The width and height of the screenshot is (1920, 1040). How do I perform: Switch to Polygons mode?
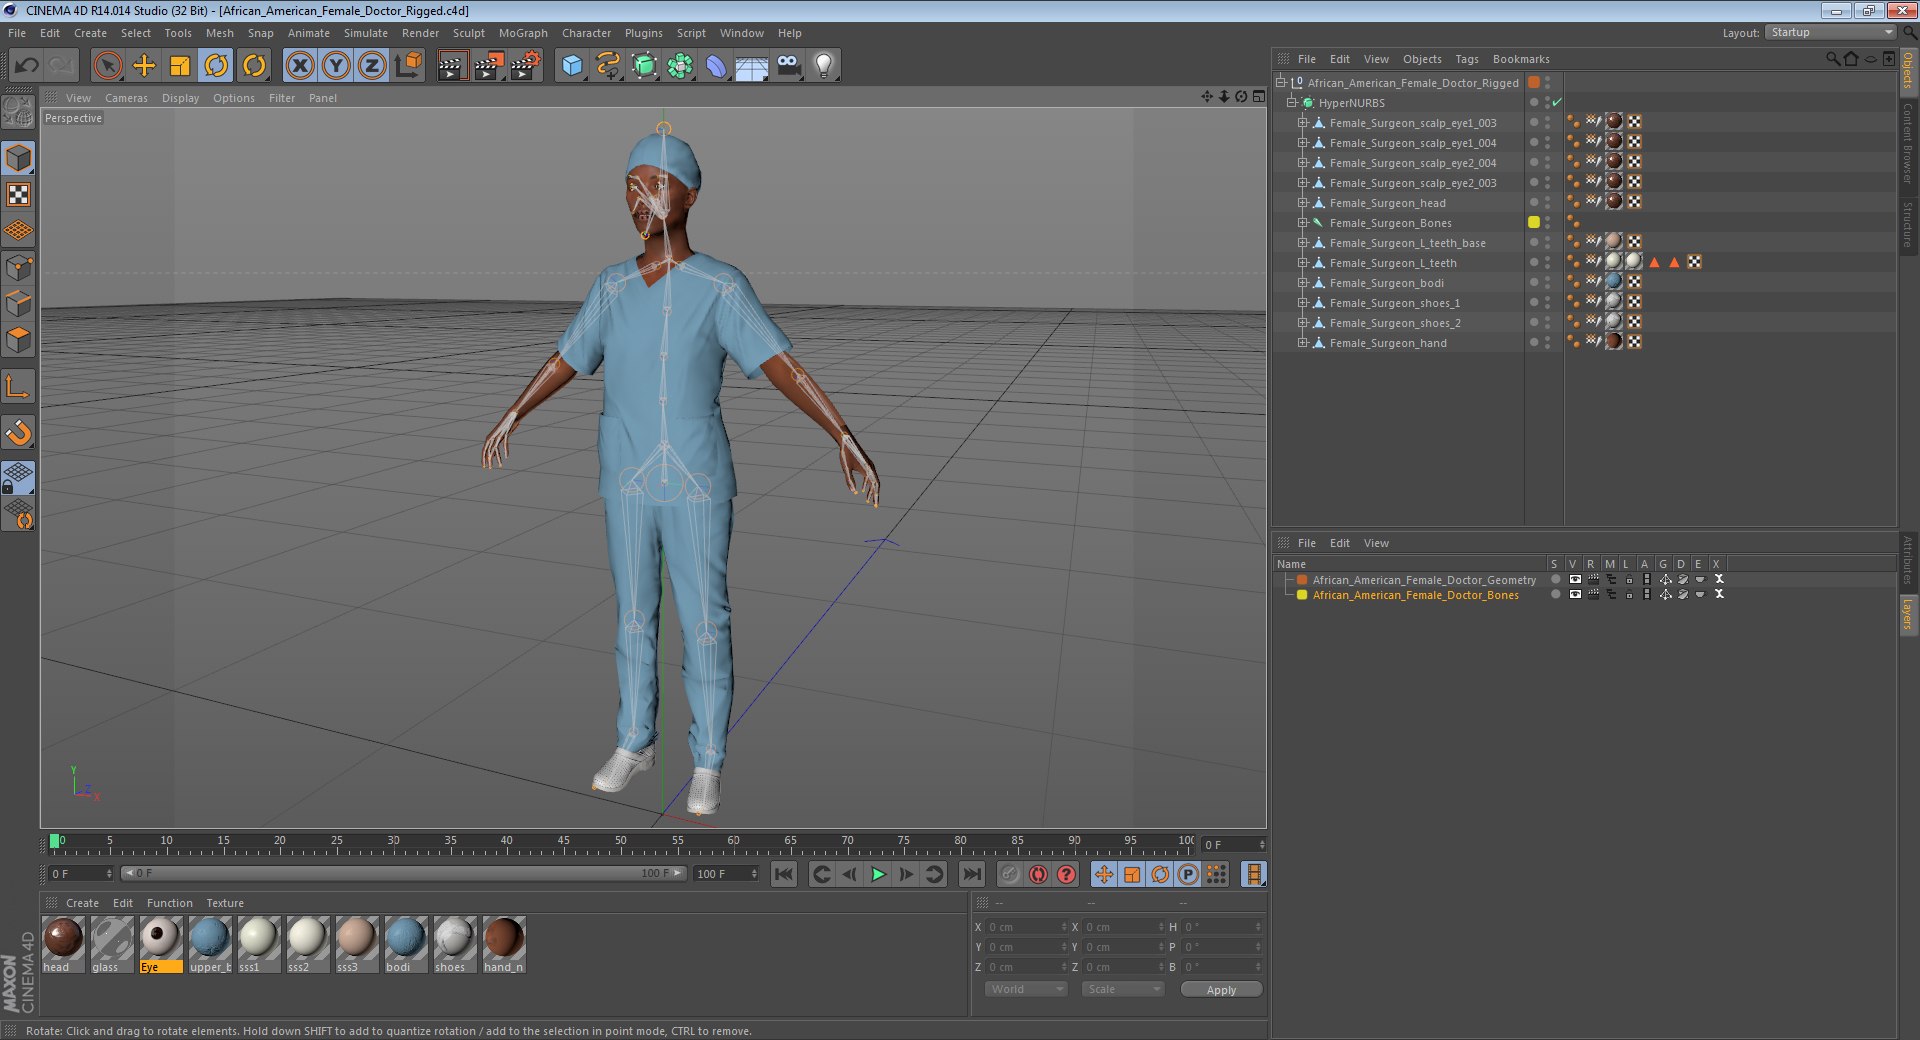[x=18, y=340]
